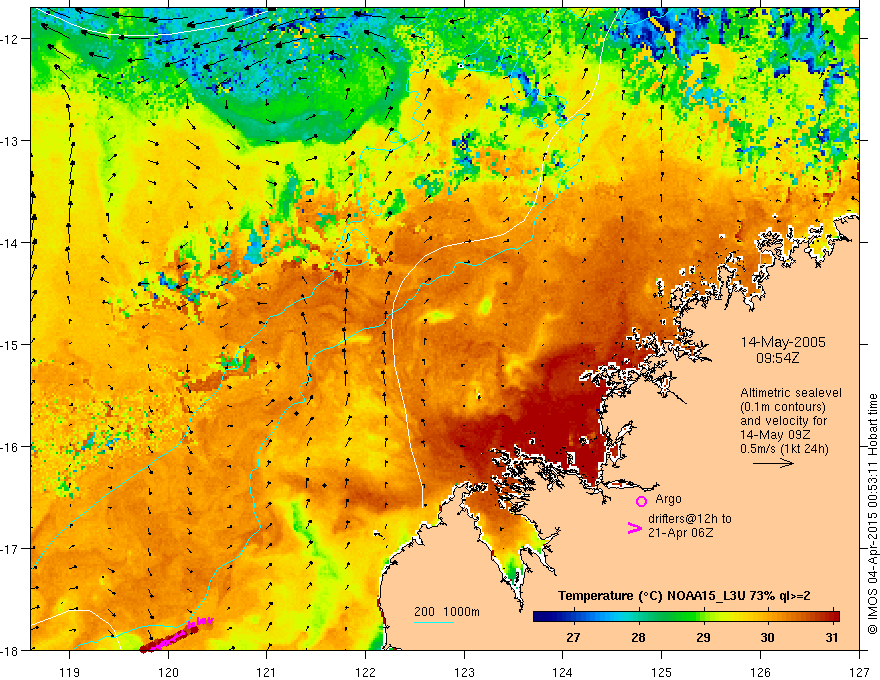Click latitude axis label -14
Viewport: 880px width, 680px height.
10,243
